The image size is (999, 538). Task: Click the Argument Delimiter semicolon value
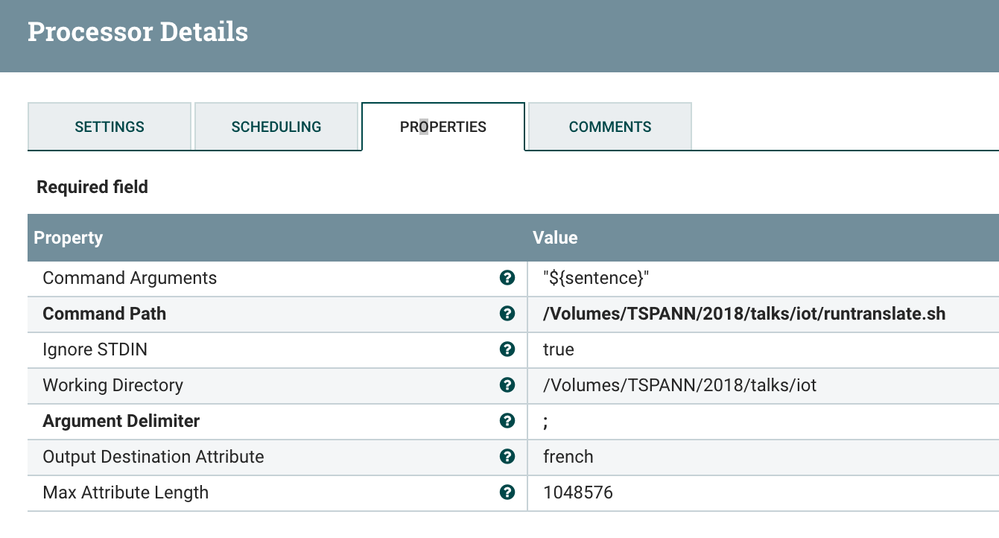click(546, 421)
